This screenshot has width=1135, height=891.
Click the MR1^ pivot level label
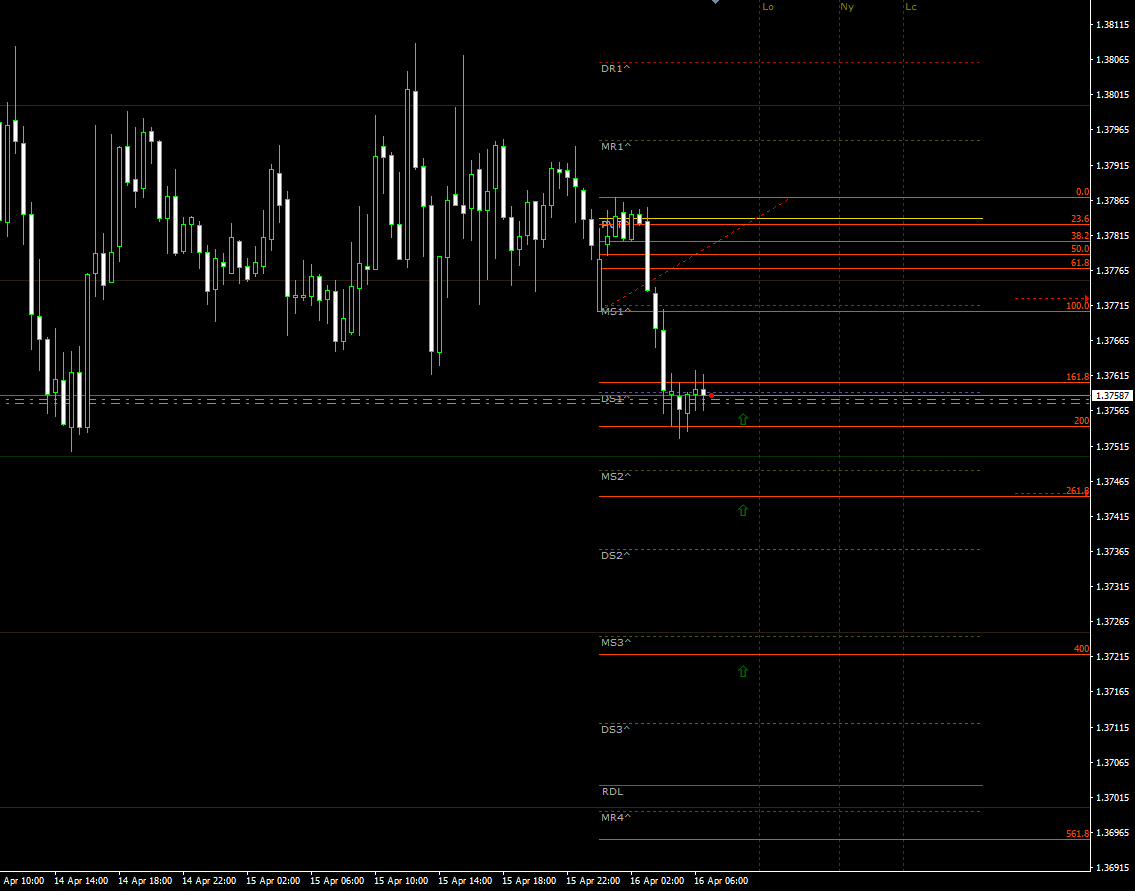pyautogui.click(x=615, y=147)
